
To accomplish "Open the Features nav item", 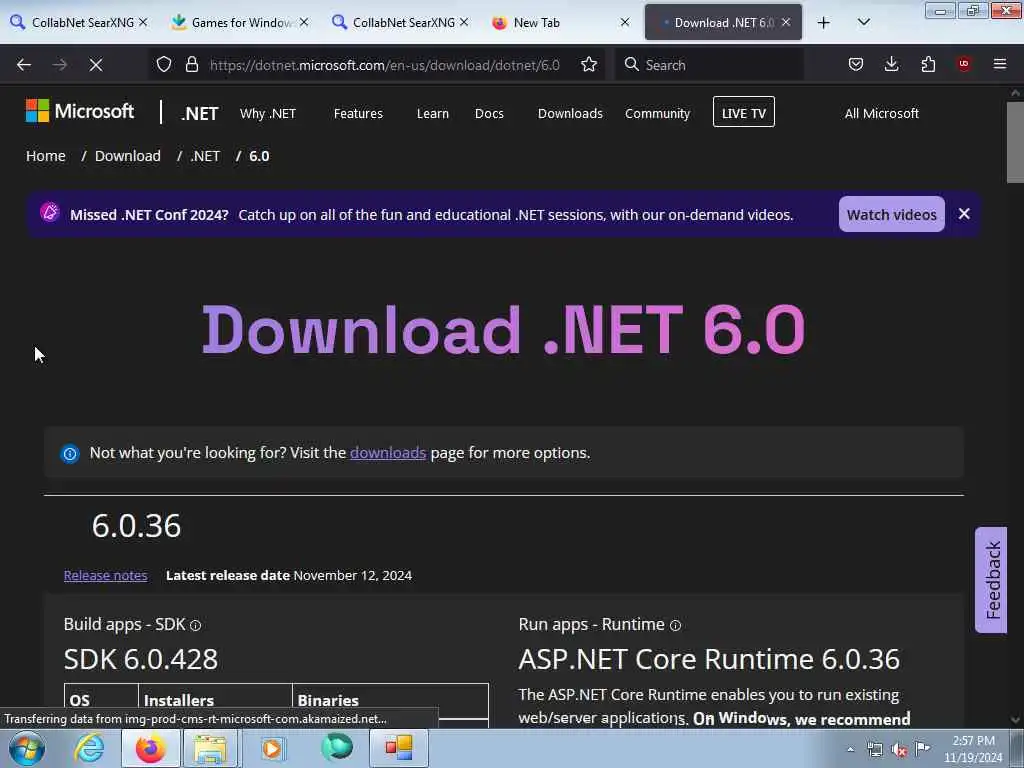I will pyautogui.click(x=359, y=114).
